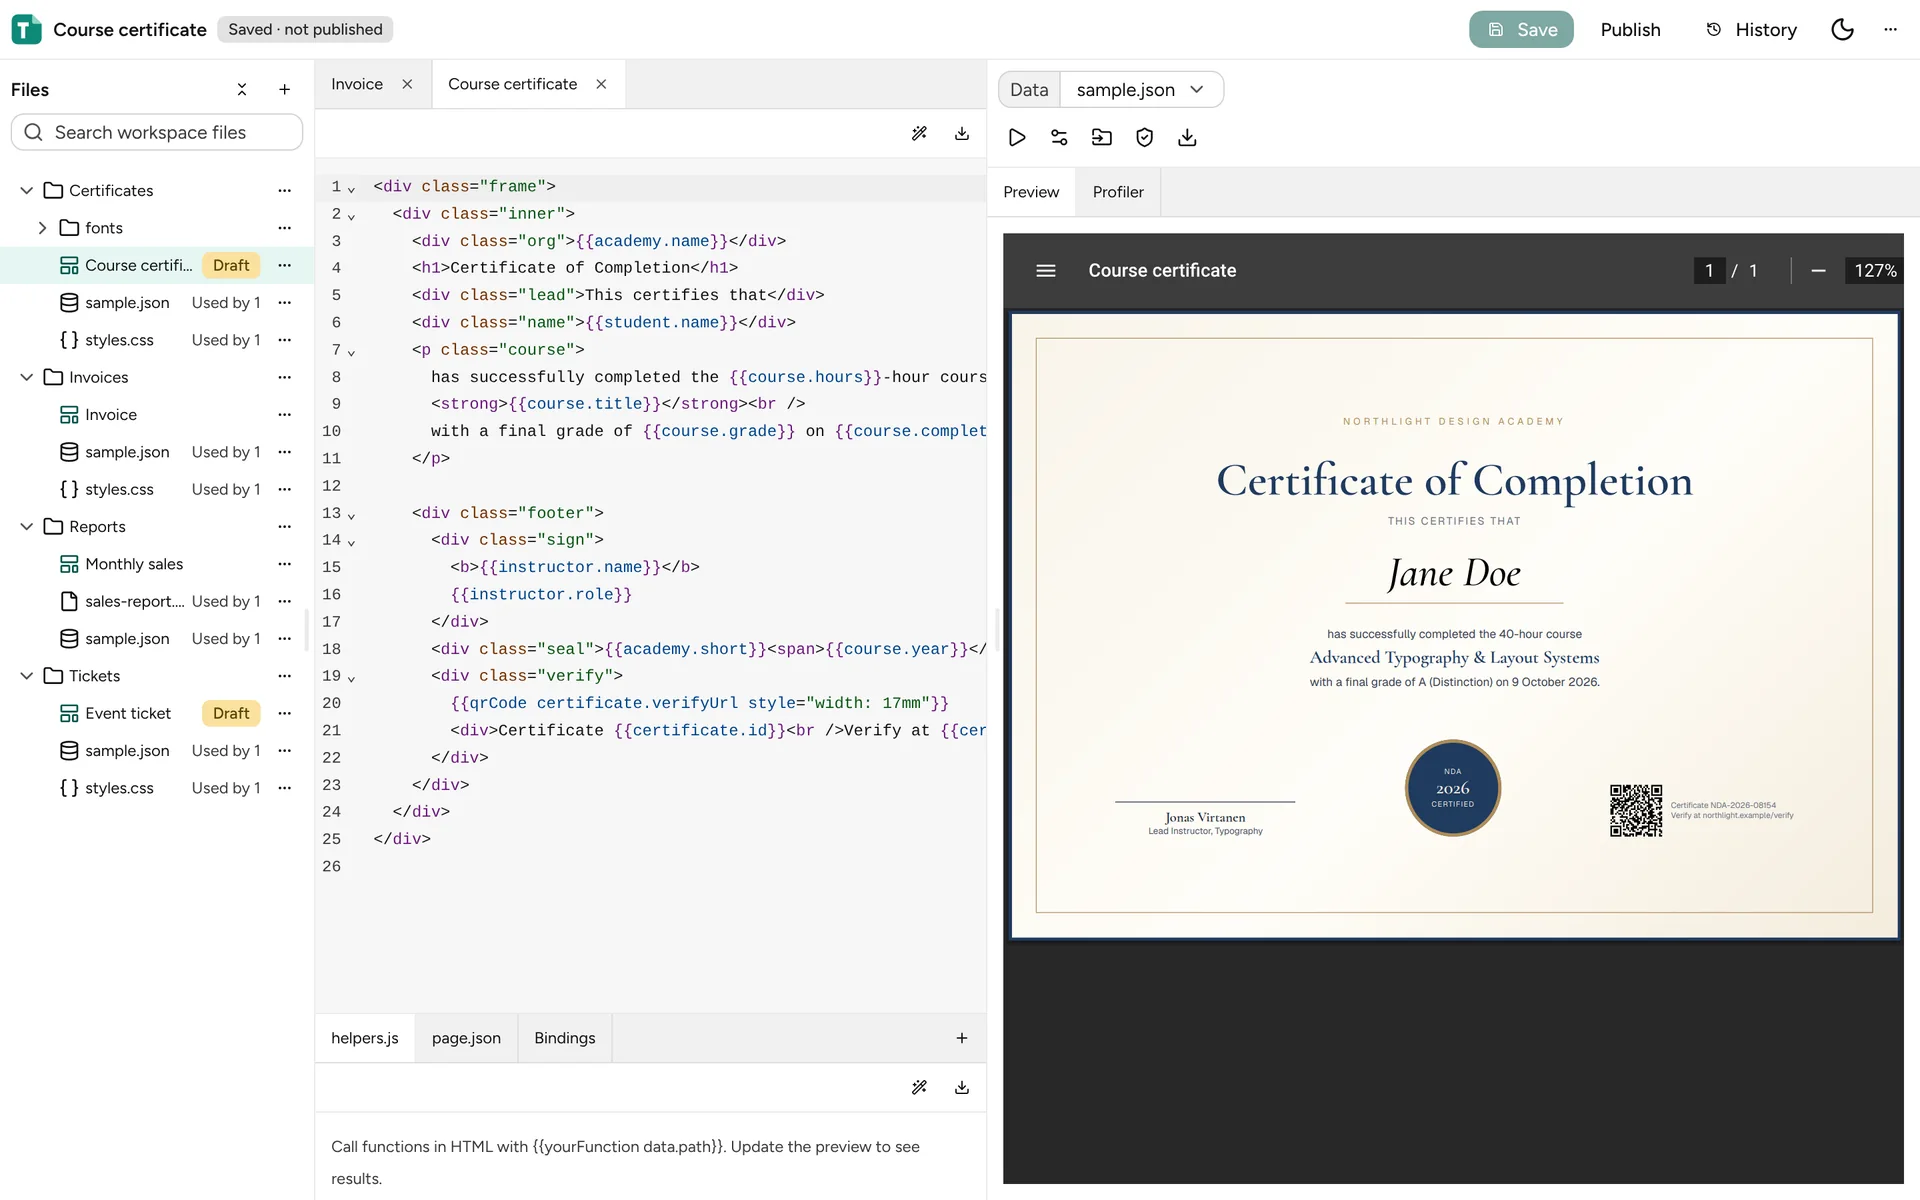Viewport: 1920px width, 1200px height.
Task: Collapse all folders in Files panel
Action: point(242,90)
